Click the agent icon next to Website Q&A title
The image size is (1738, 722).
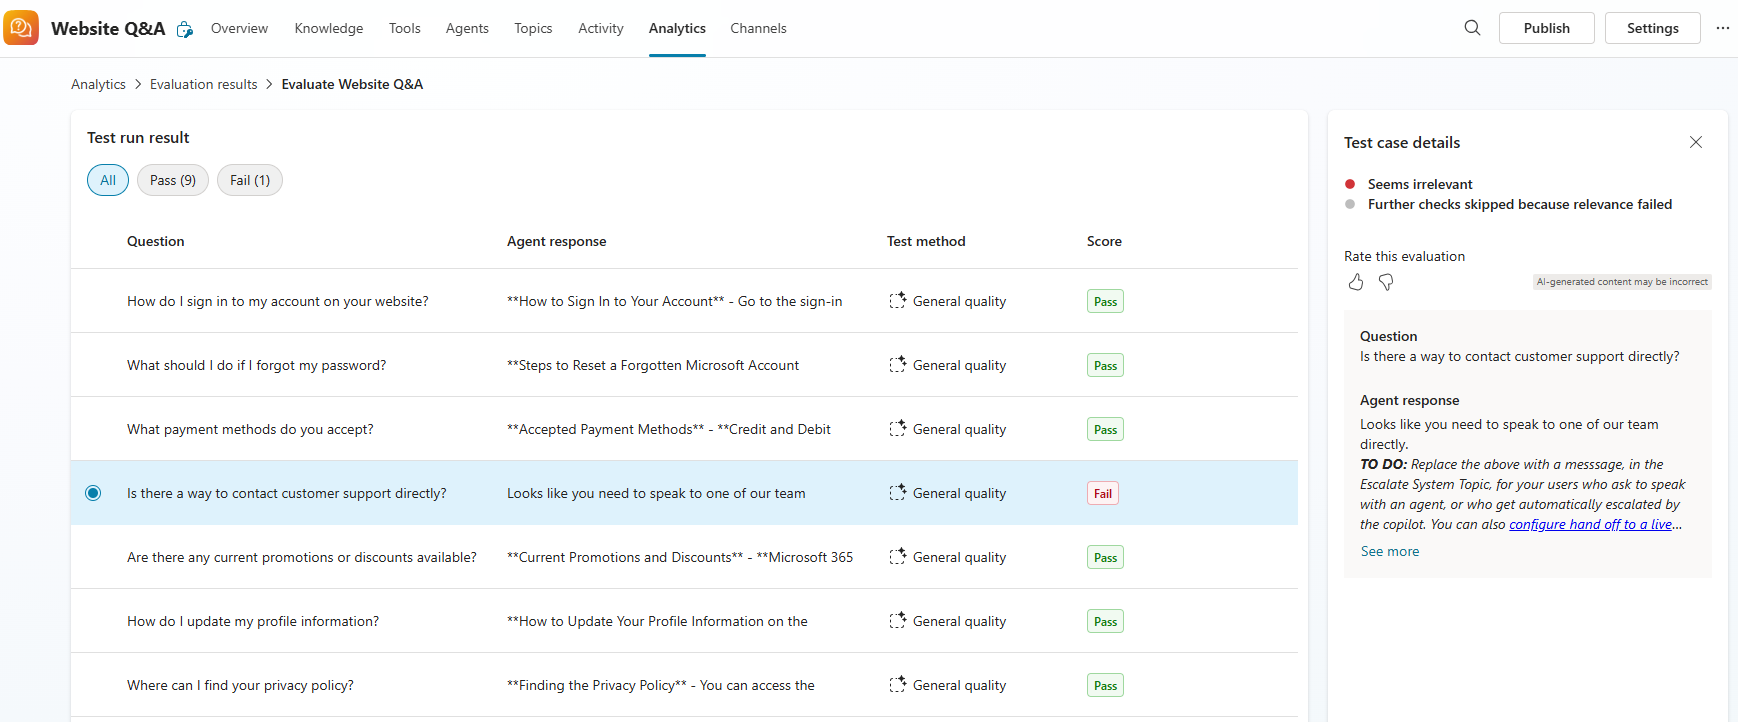[185, 29]
